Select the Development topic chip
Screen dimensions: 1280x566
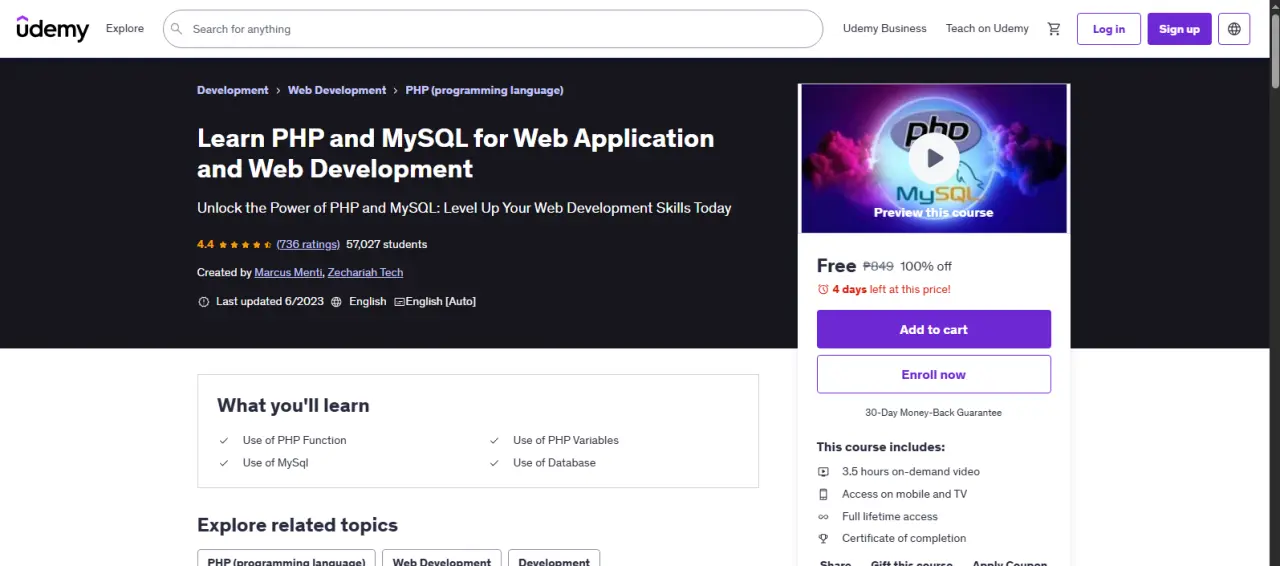(x=554, y=558)
